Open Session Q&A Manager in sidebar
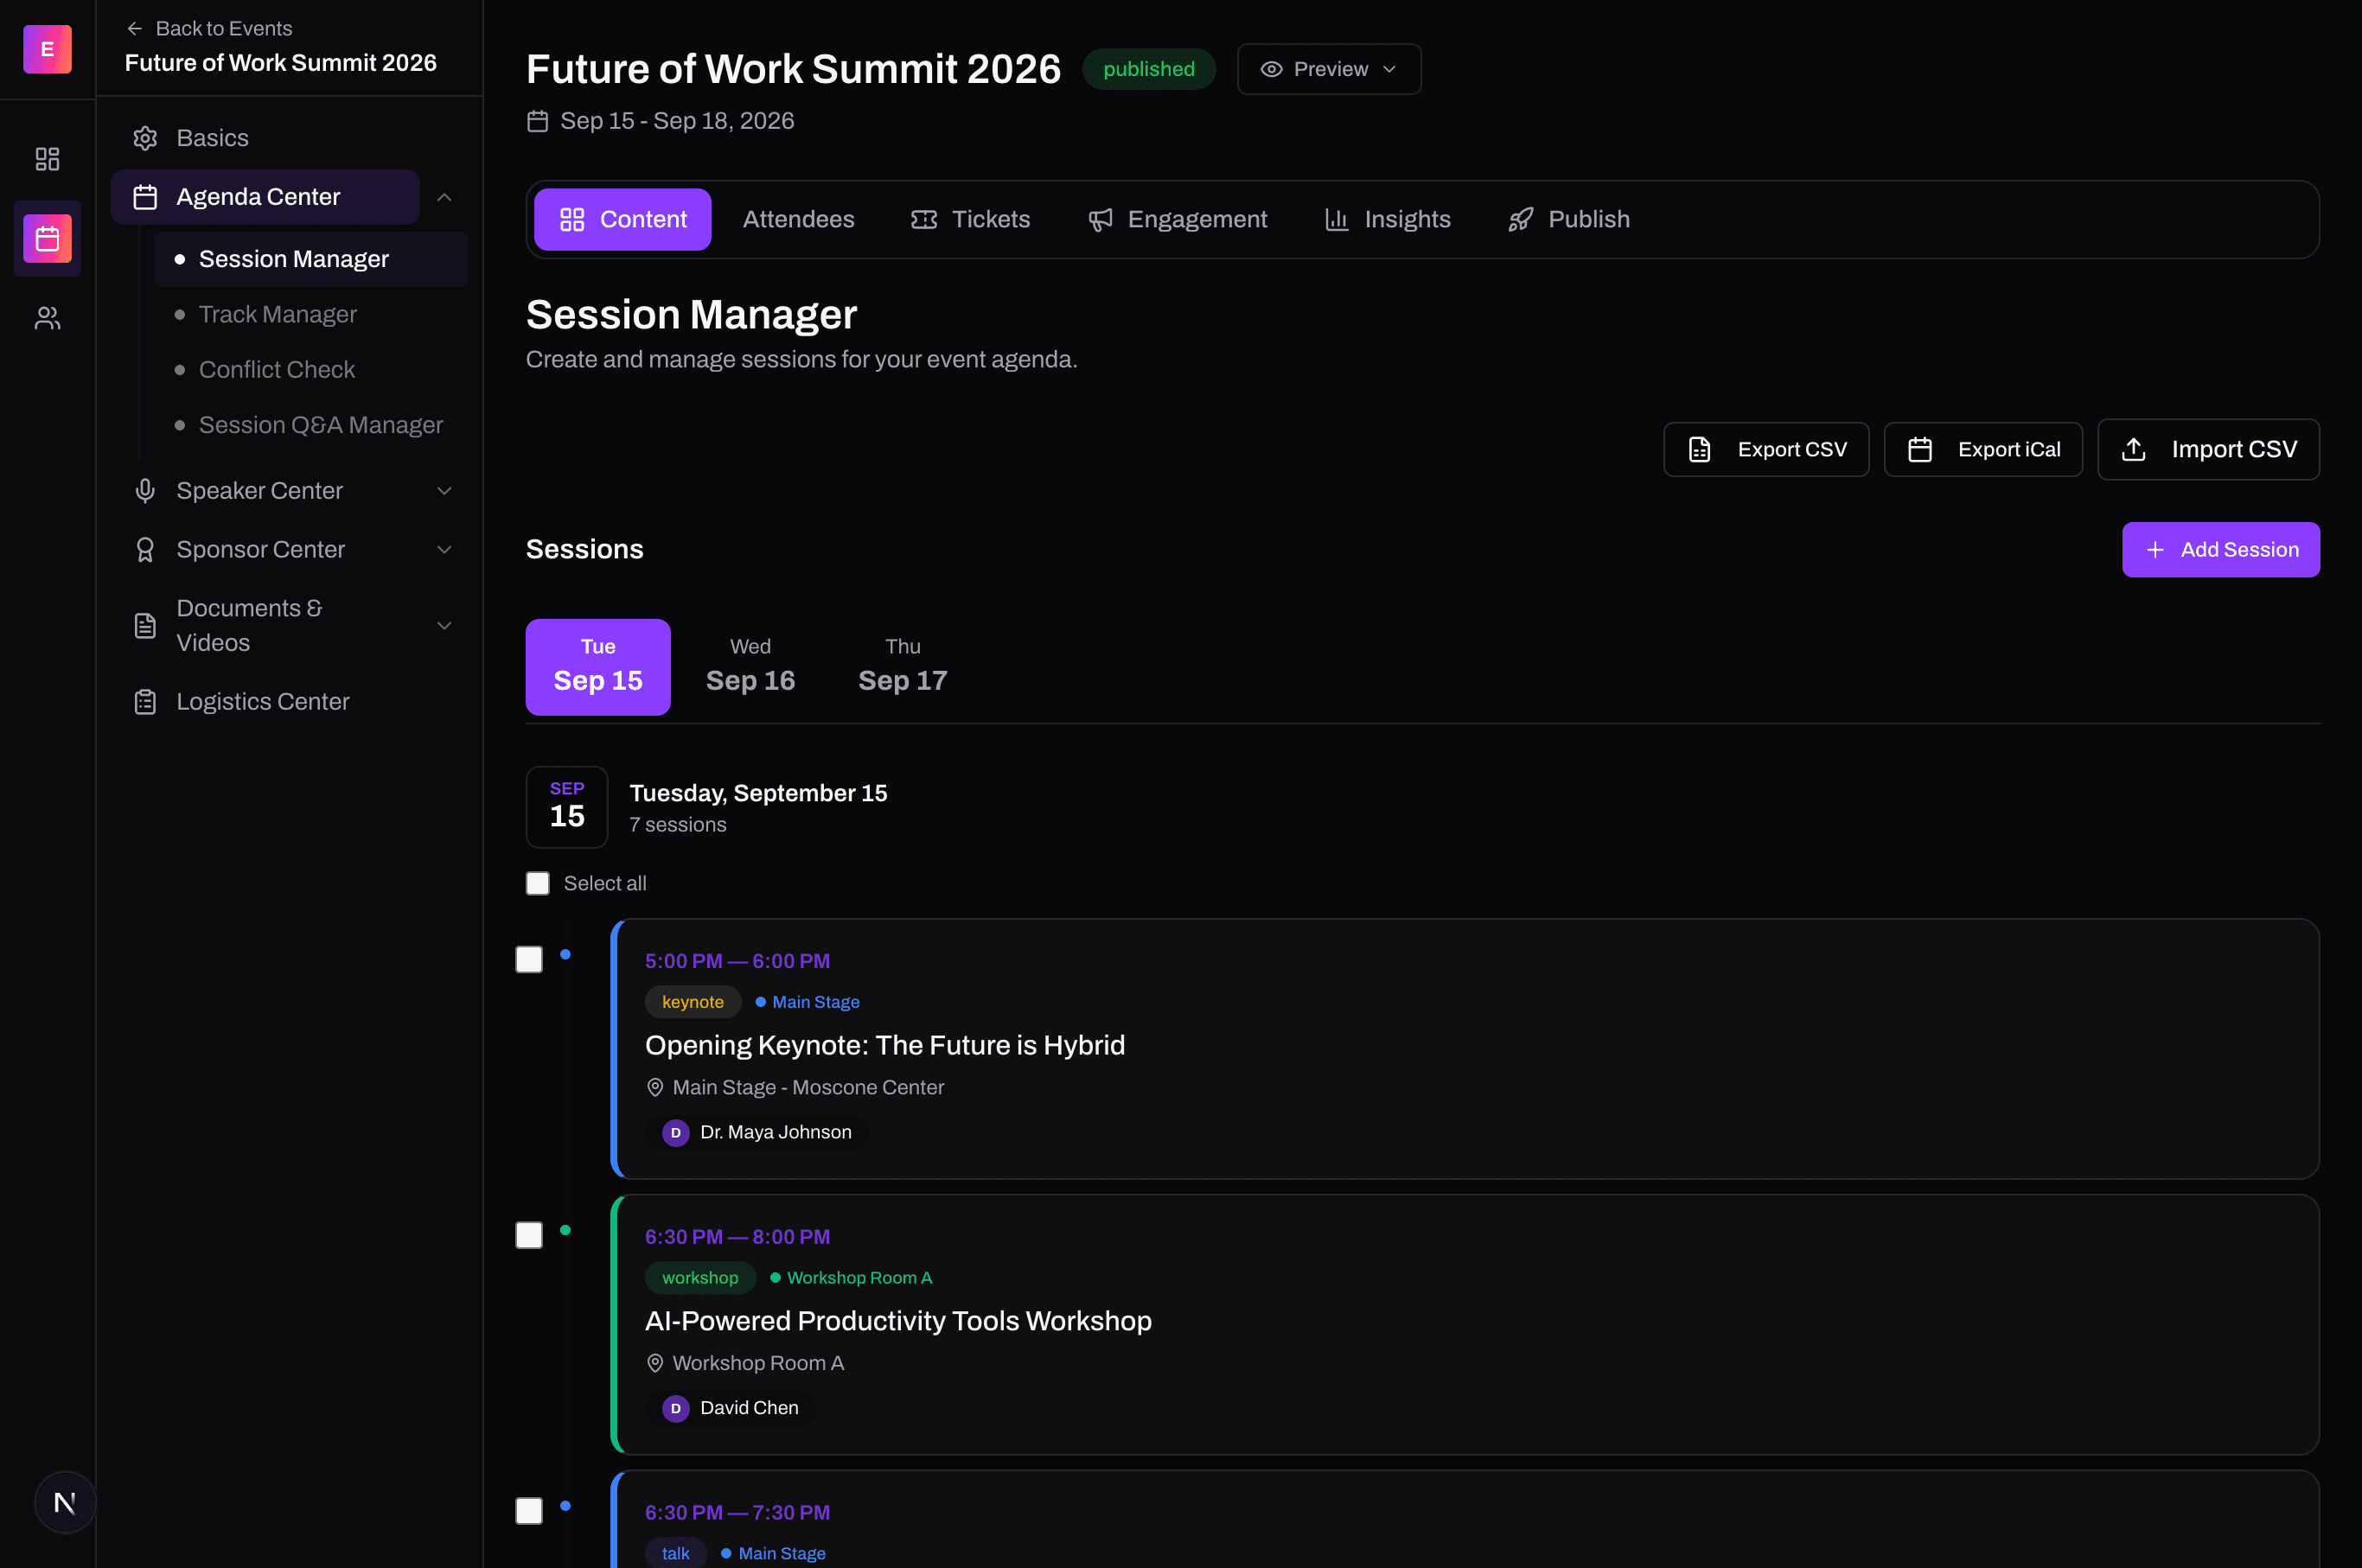 tap(311, 425)
